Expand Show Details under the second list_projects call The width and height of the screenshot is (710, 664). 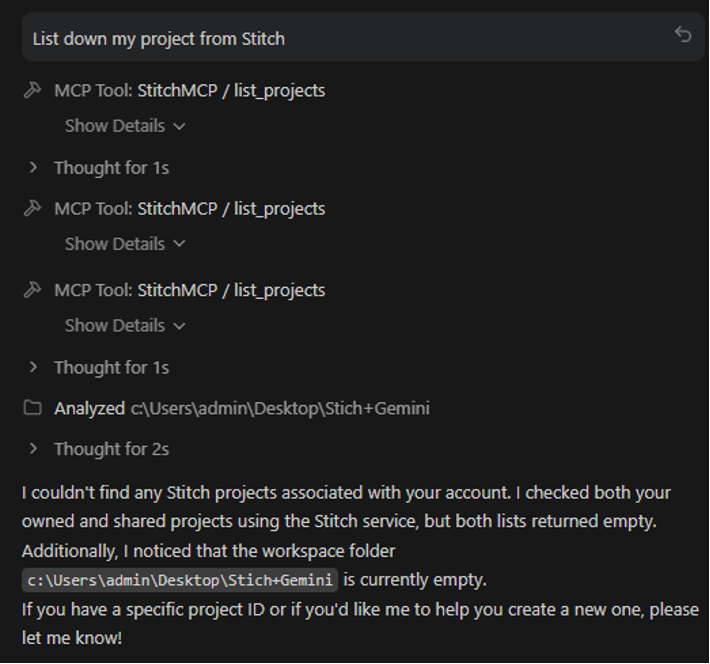pos(125,244)
